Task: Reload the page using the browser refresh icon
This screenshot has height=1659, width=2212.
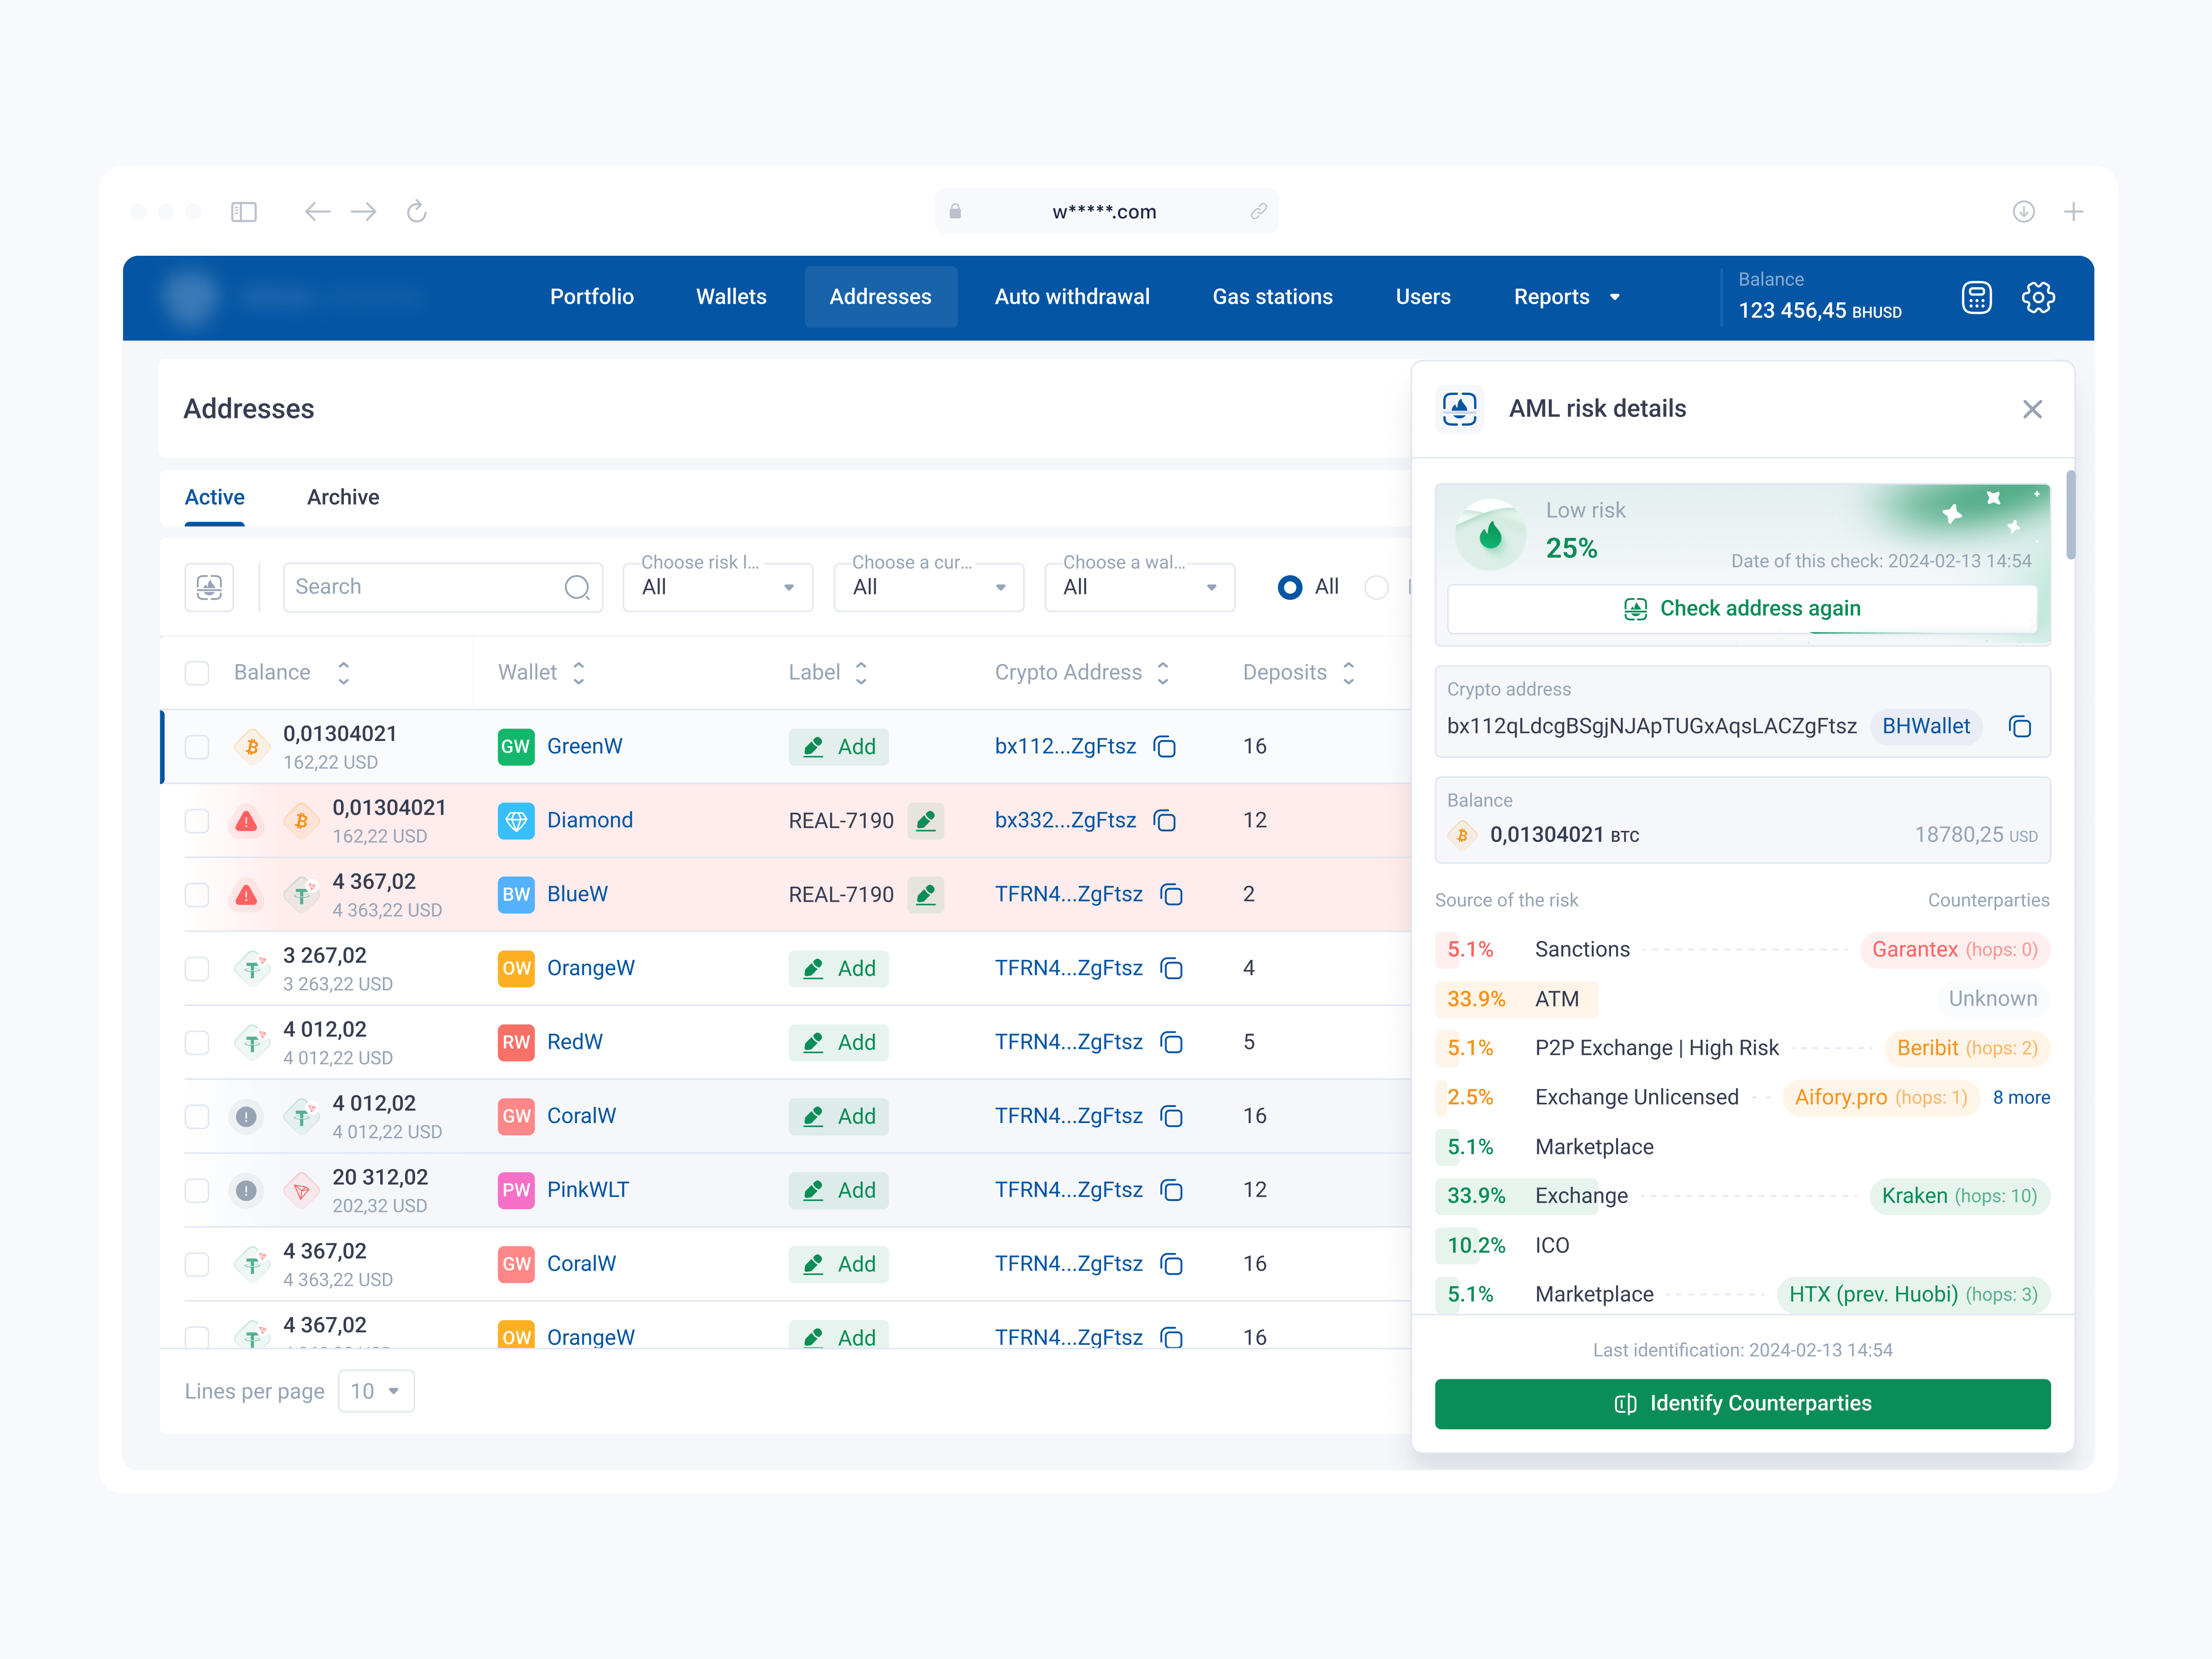Action: [x=417, y=211]
